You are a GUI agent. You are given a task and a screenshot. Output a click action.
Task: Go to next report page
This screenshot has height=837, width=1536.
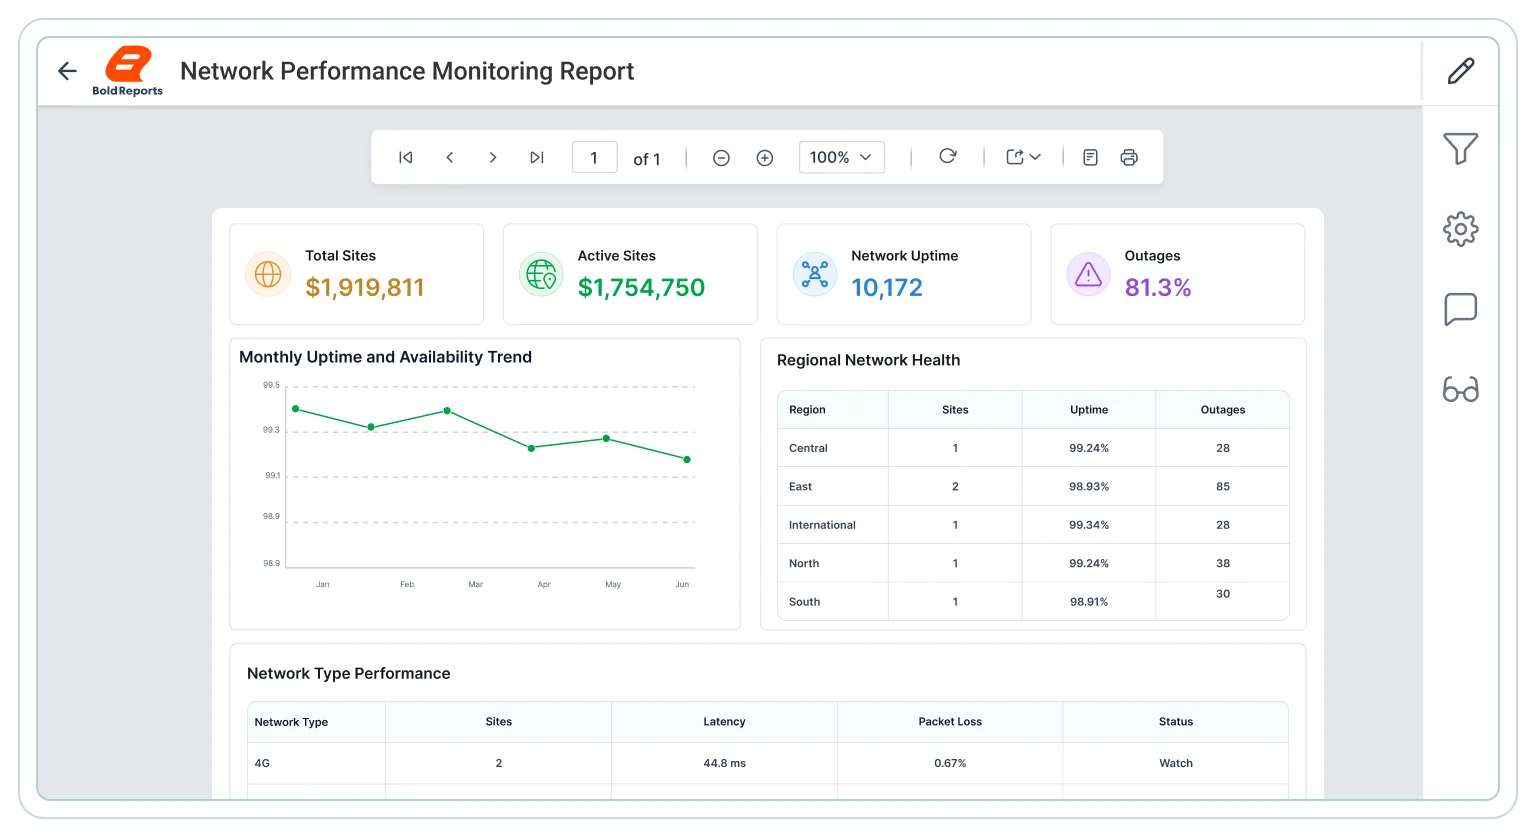493,157
